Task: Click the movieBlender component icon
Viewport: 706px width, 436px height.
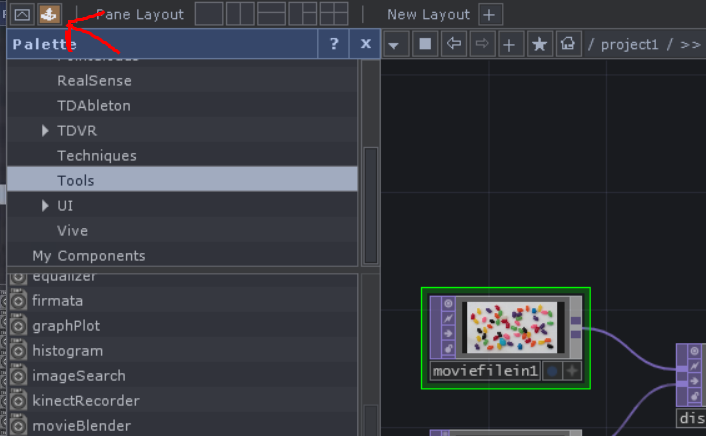Action: (18, 426)
